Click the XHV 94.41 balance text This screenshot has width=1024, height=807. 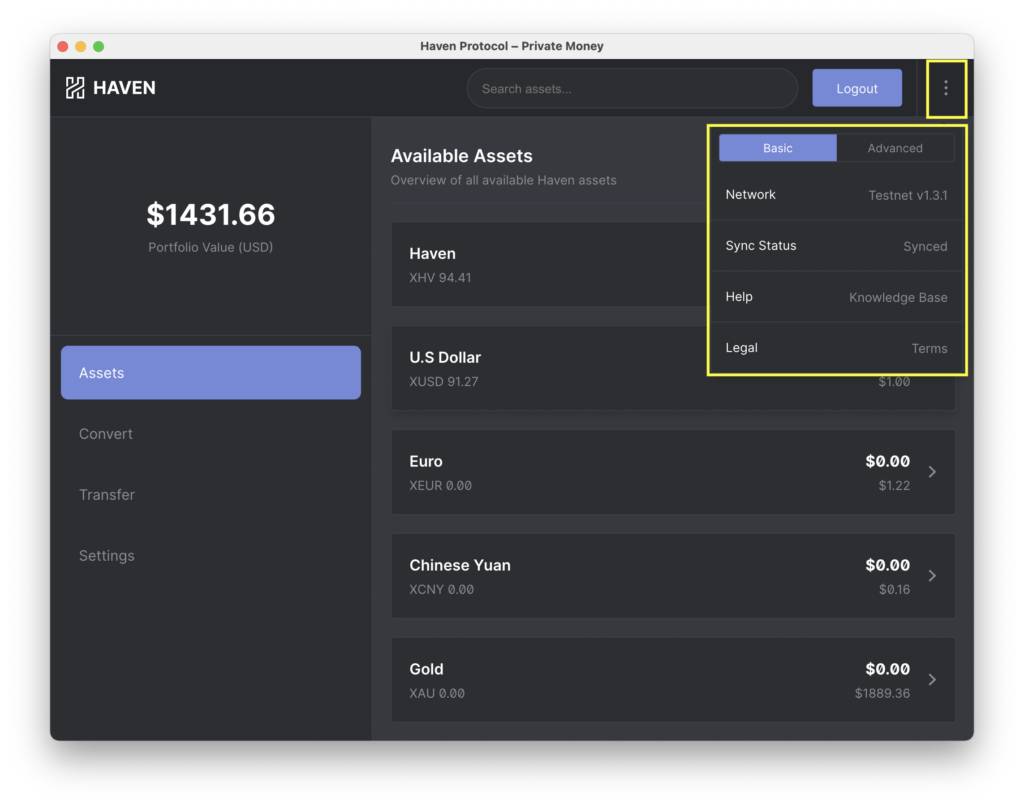[x=440, y=278]
